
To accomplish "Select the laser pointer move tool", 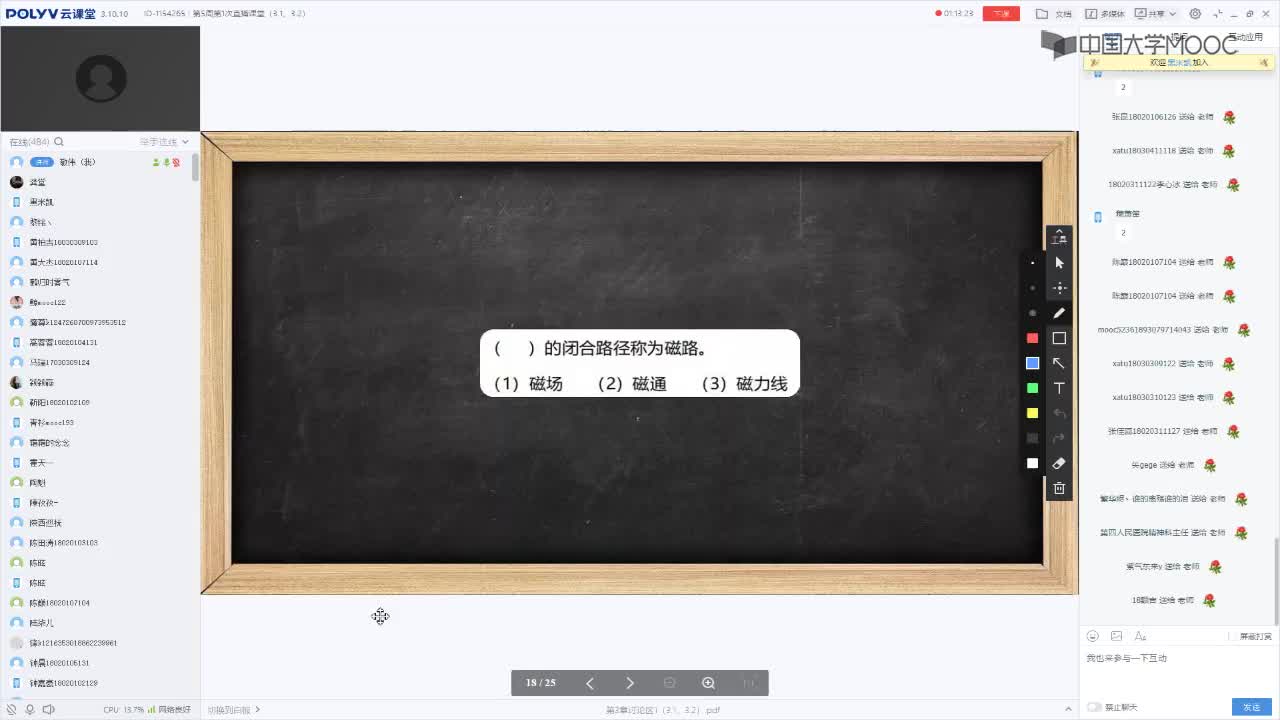I will pos(1059,288).
